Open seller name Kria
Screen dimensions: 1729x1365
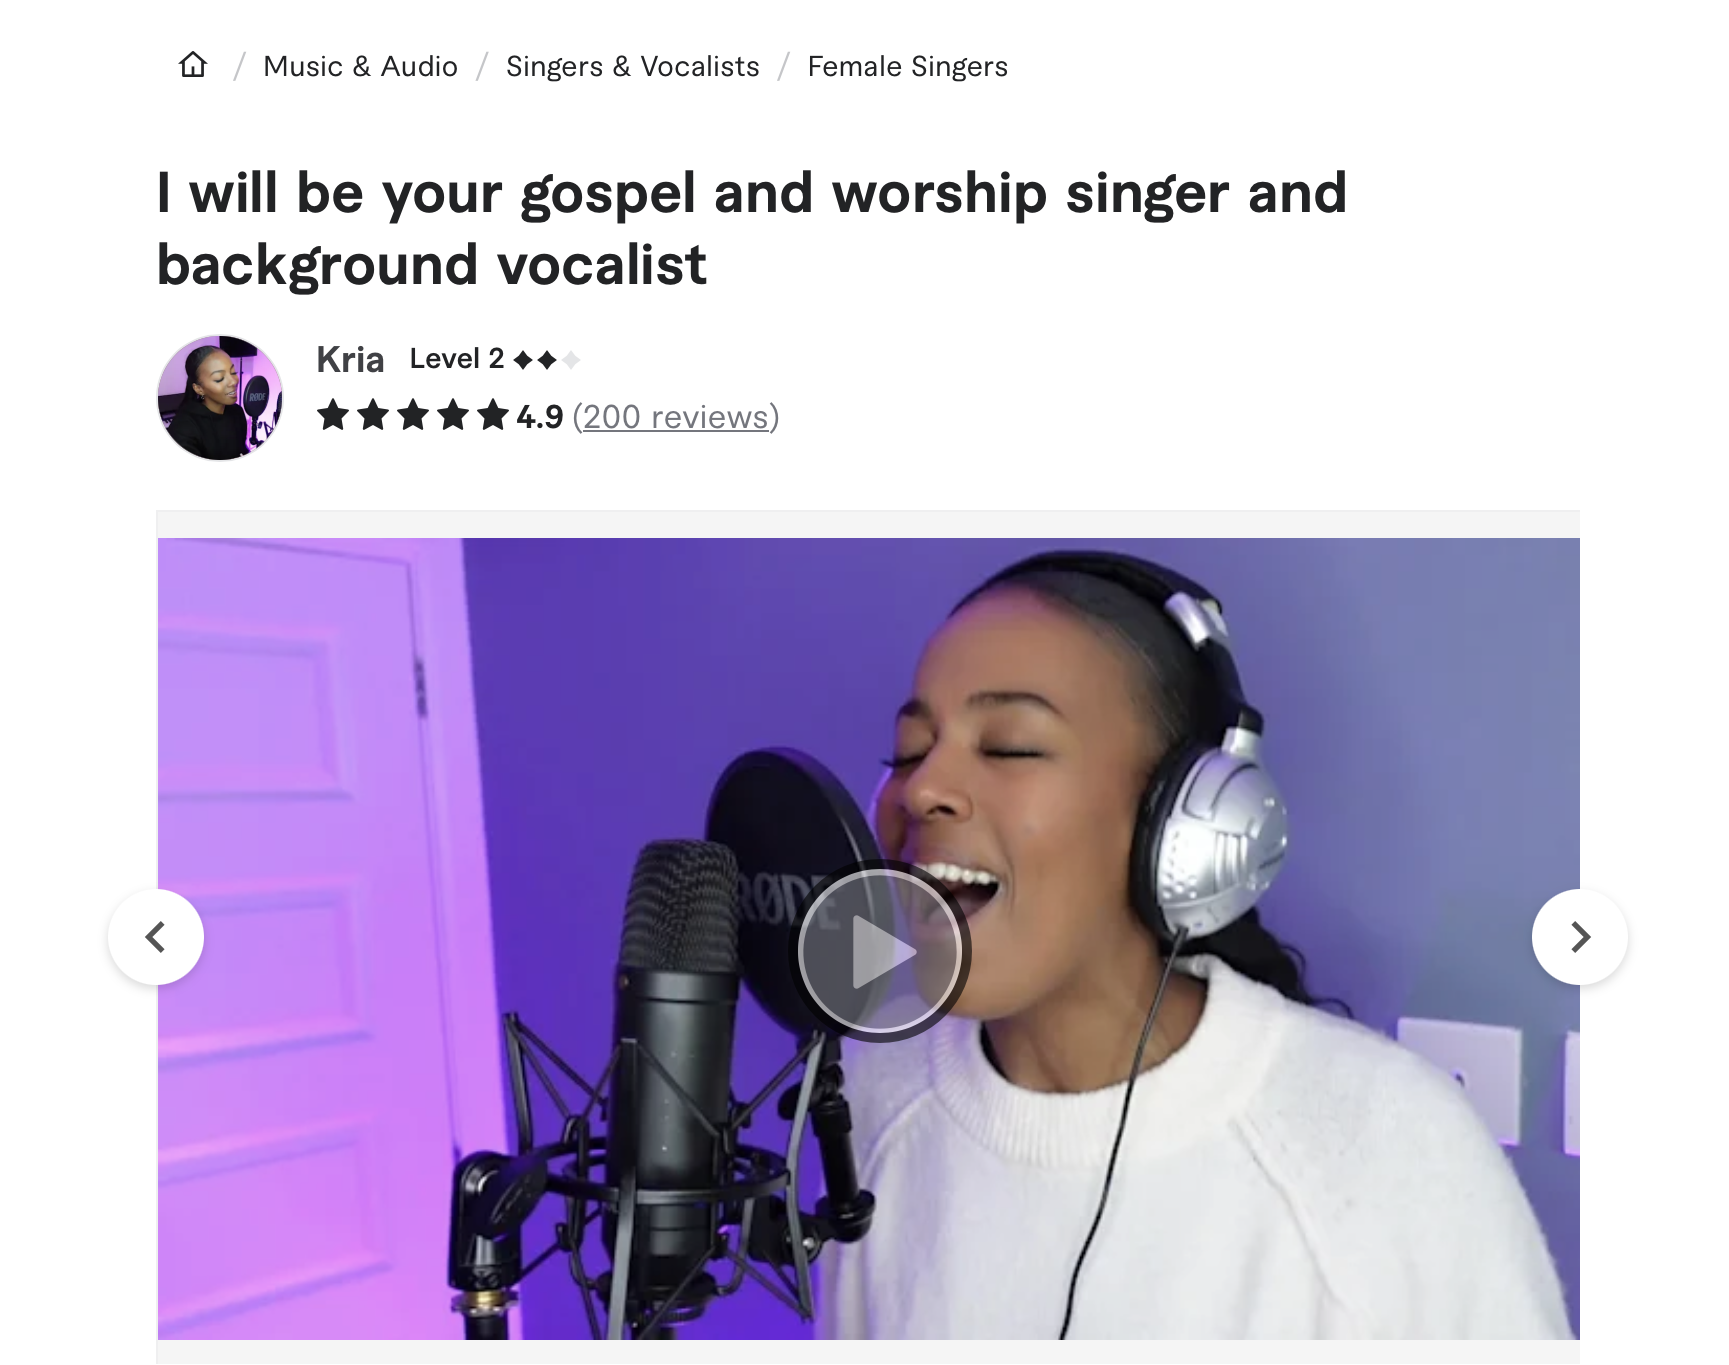click(x=350, y=359)
